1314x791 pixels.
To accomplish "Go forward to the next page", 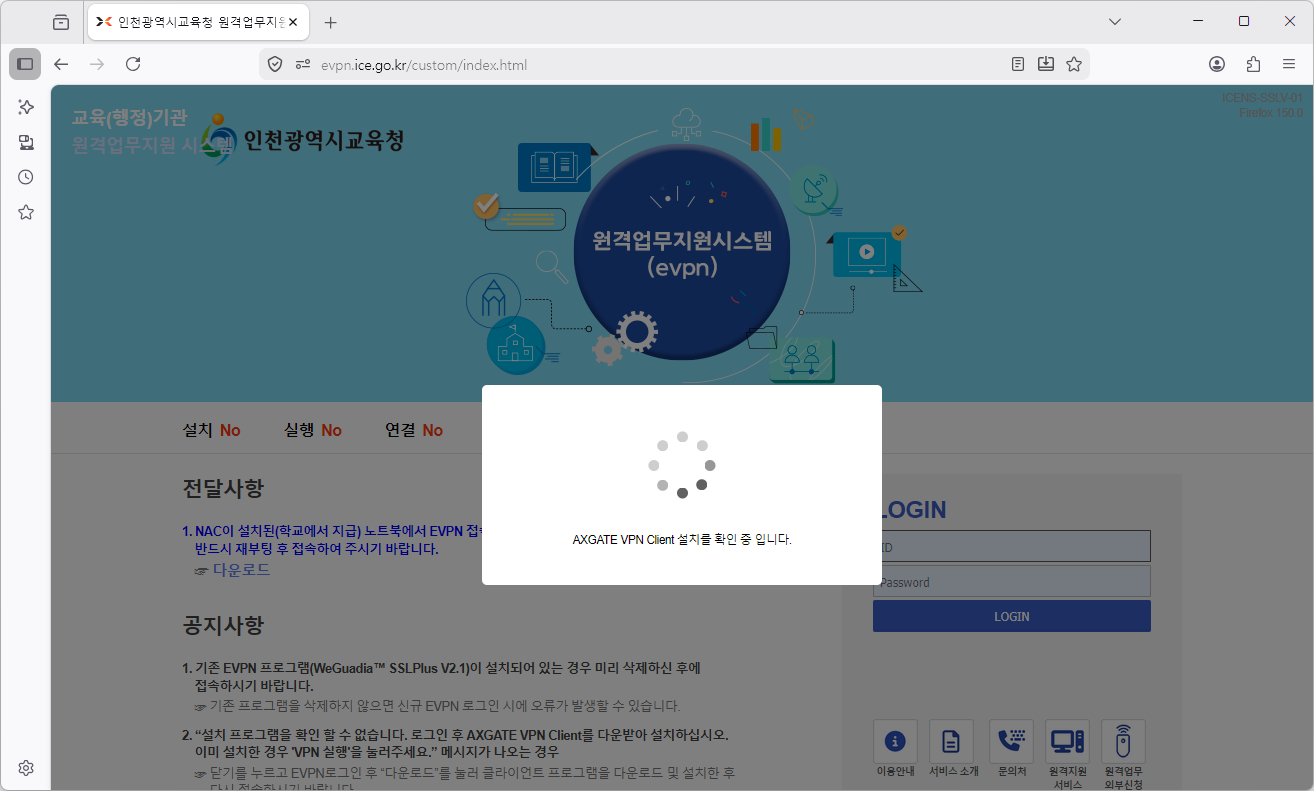I will pyautogui.click(x=97, y=64).
